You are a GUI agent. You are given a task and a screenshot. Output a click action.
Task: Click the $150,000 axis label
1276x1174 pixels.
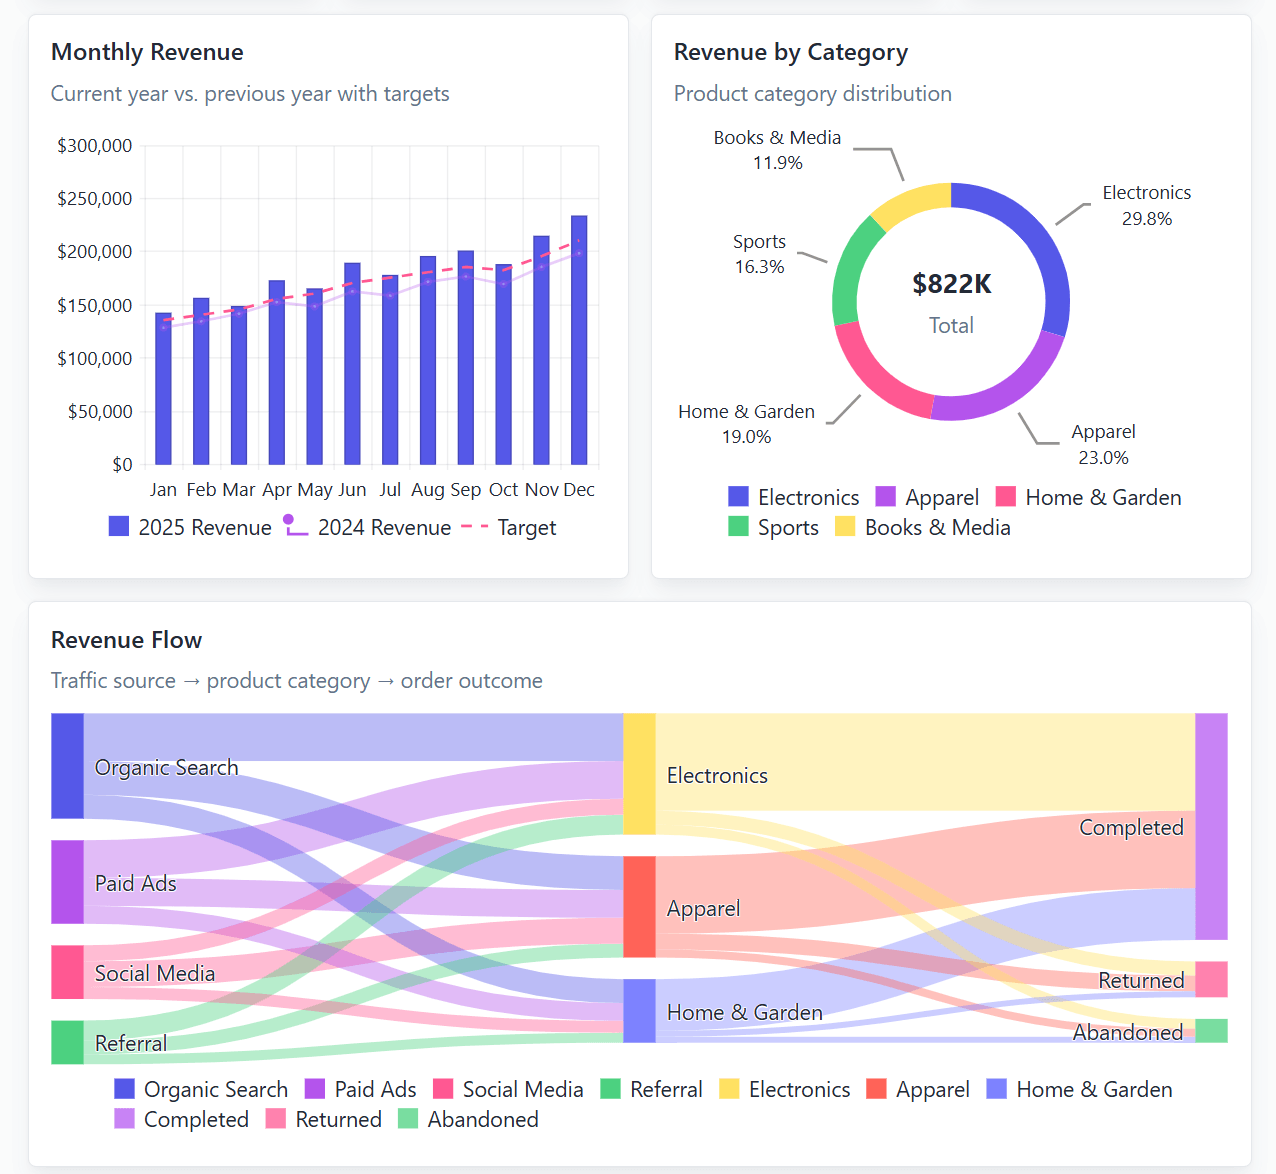coord(94,305)
